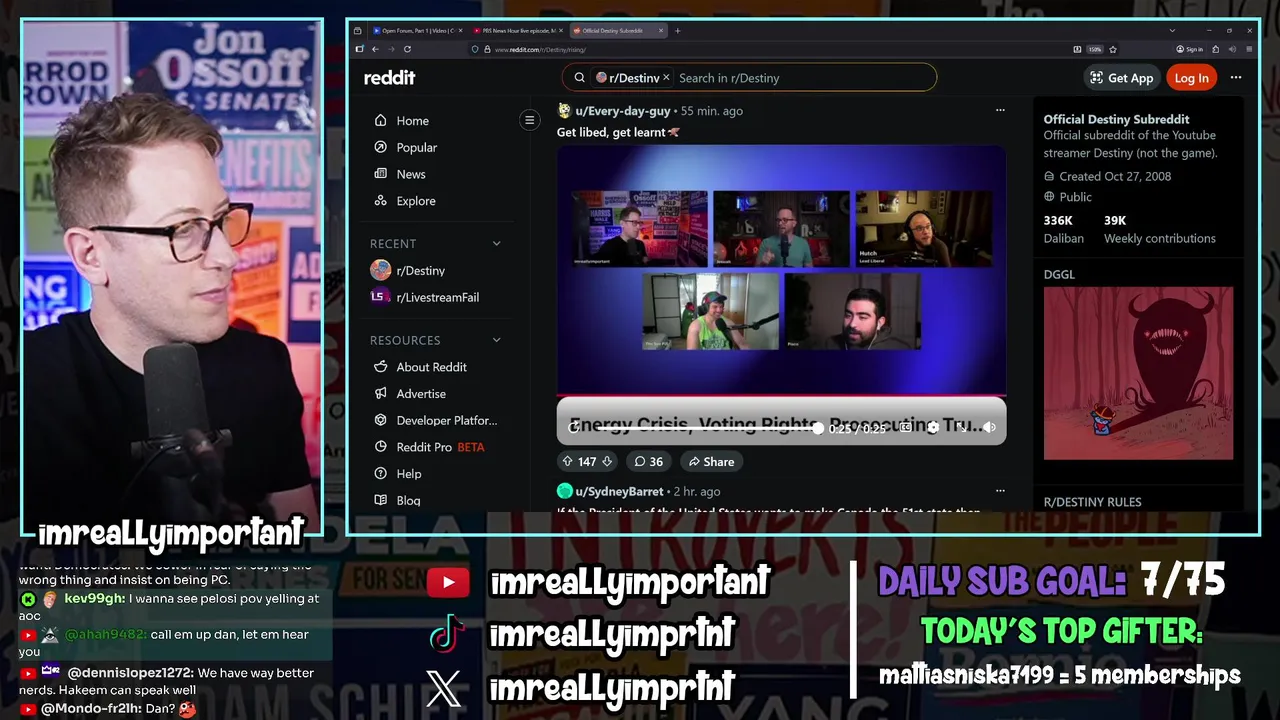Open Home in Reddit sidebar
Image resolution: width=1280 pixels, height=720 pixels.
point(412,120)
